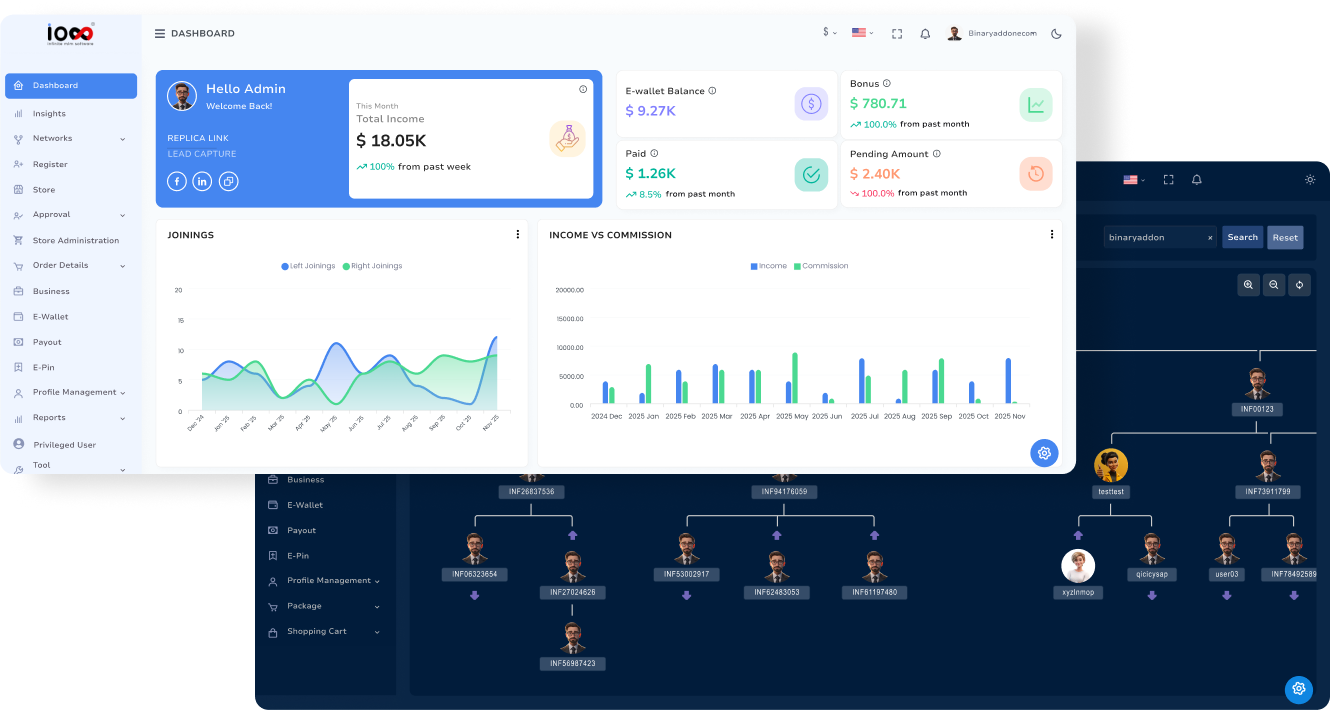Open the blue settings gear on dashboard
1330x710 pixels.
coord(1044,453)
